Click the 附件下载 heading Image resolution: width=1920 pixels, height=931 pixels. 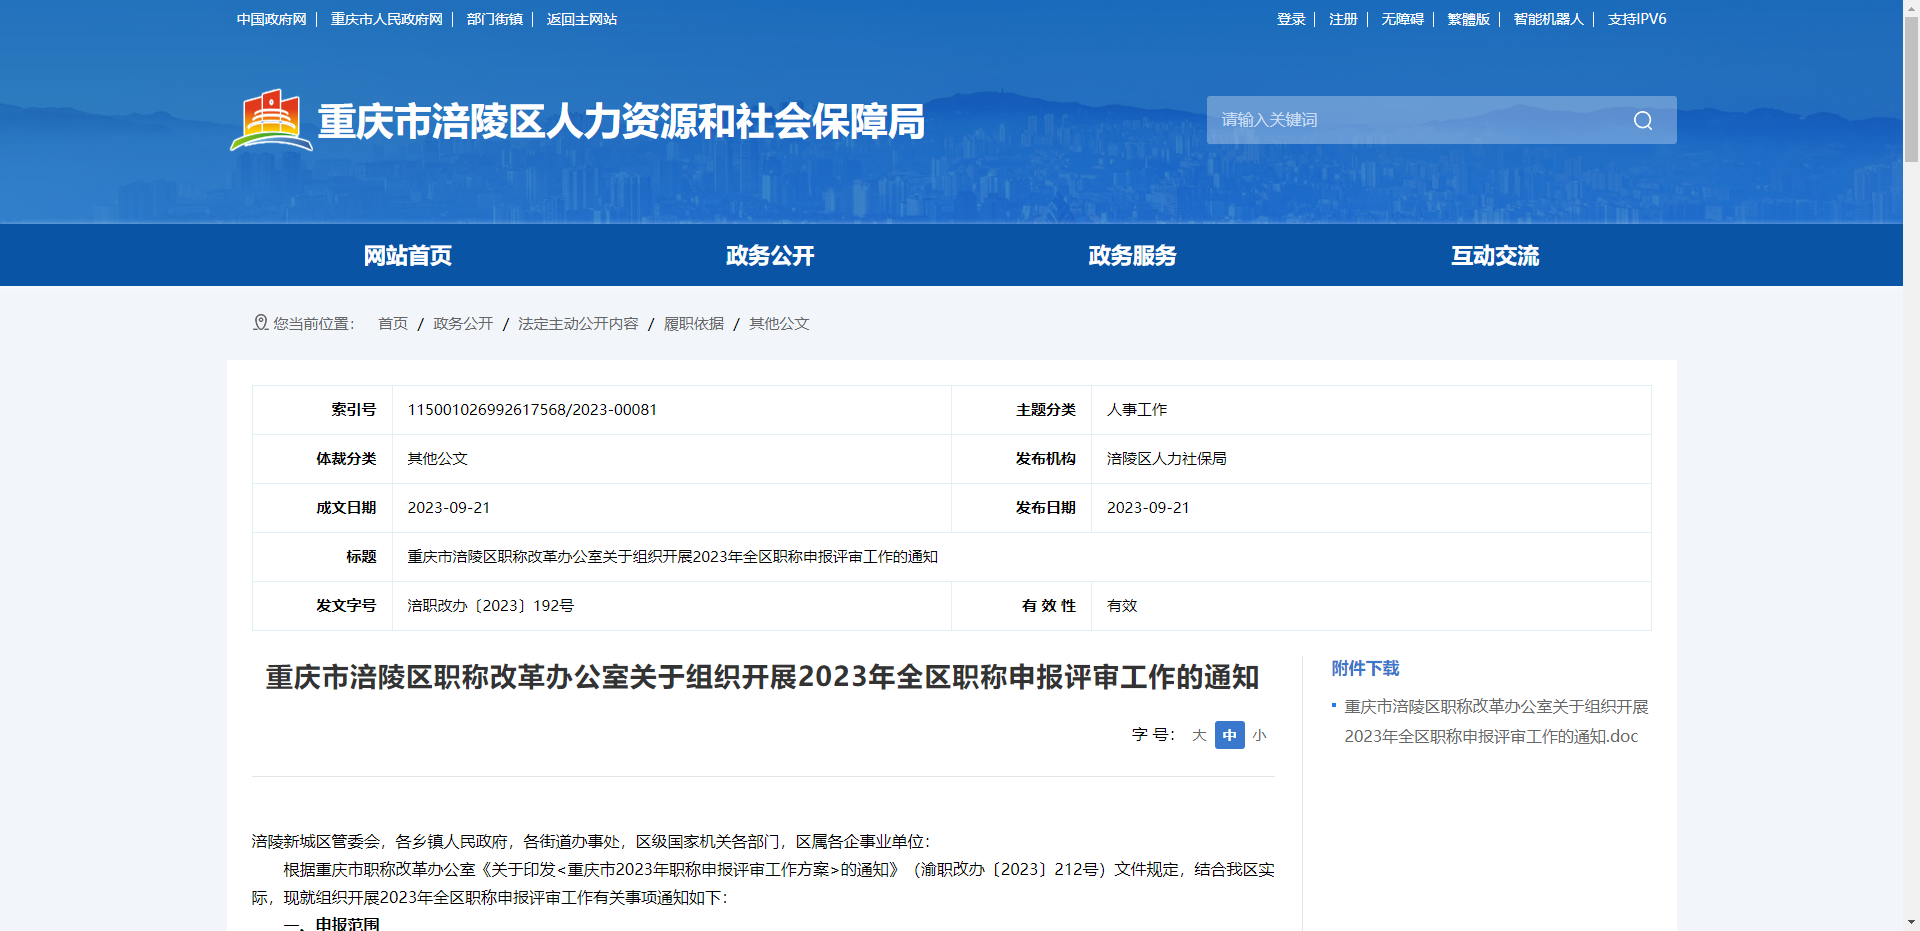[x=1365, y=668]
